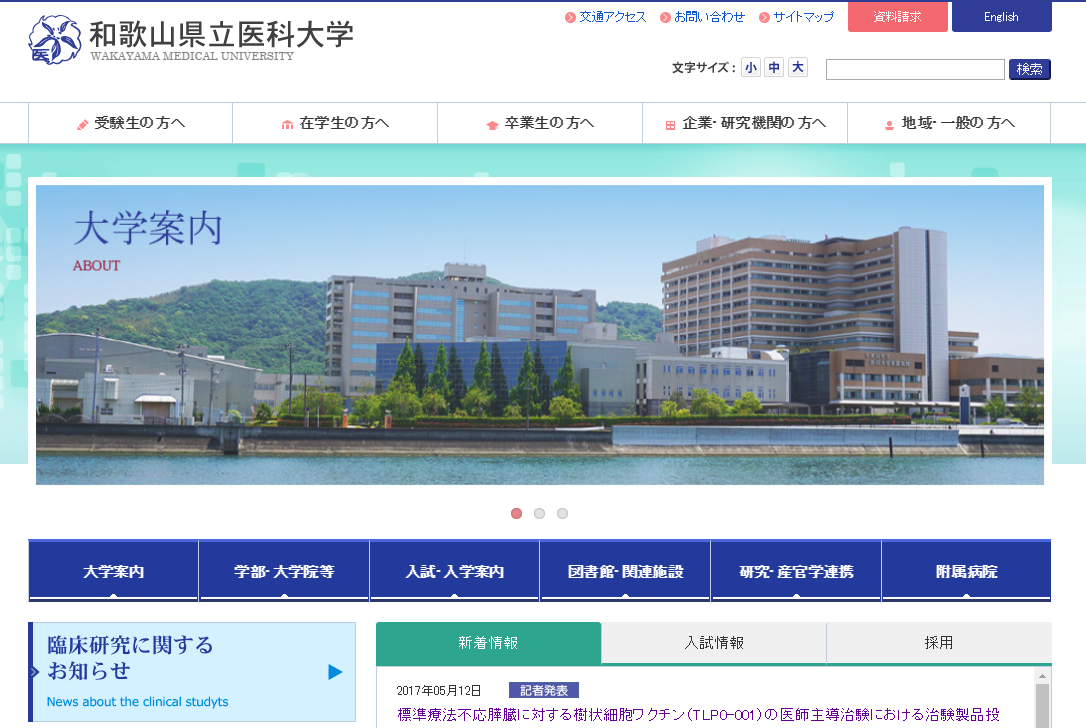The height and width of the screenshot is (728, 1086).
Task: Select the second carousel slide dot
Action: [540, 513]
